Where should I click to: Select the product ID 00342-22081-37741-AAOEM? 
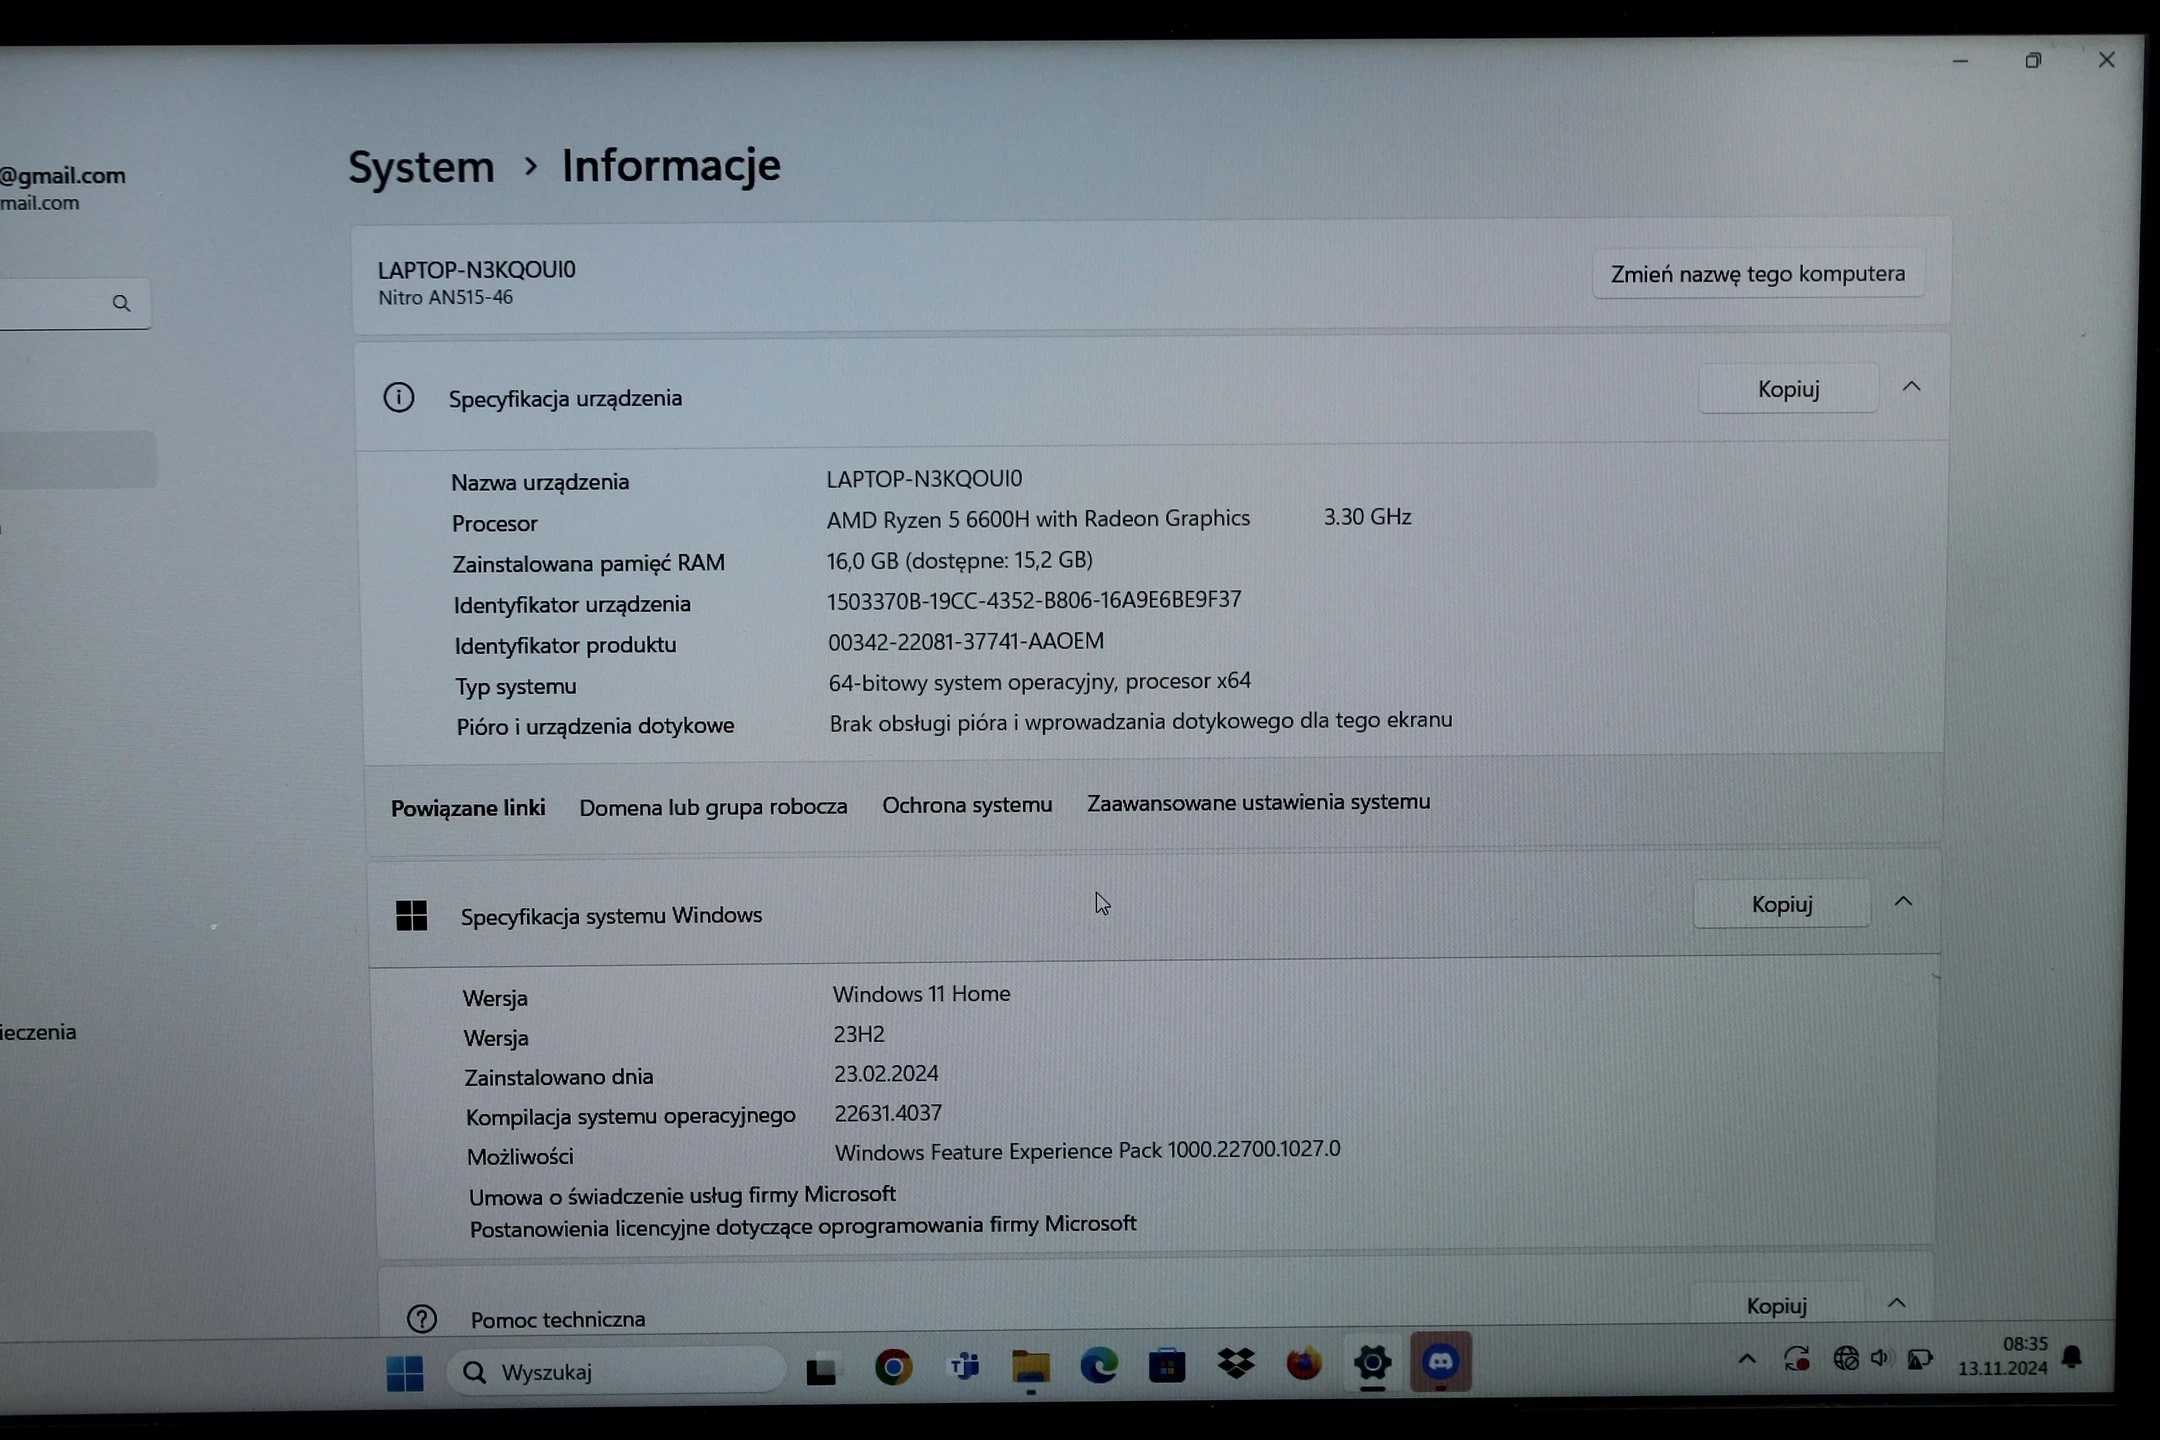tap(966, 641)
